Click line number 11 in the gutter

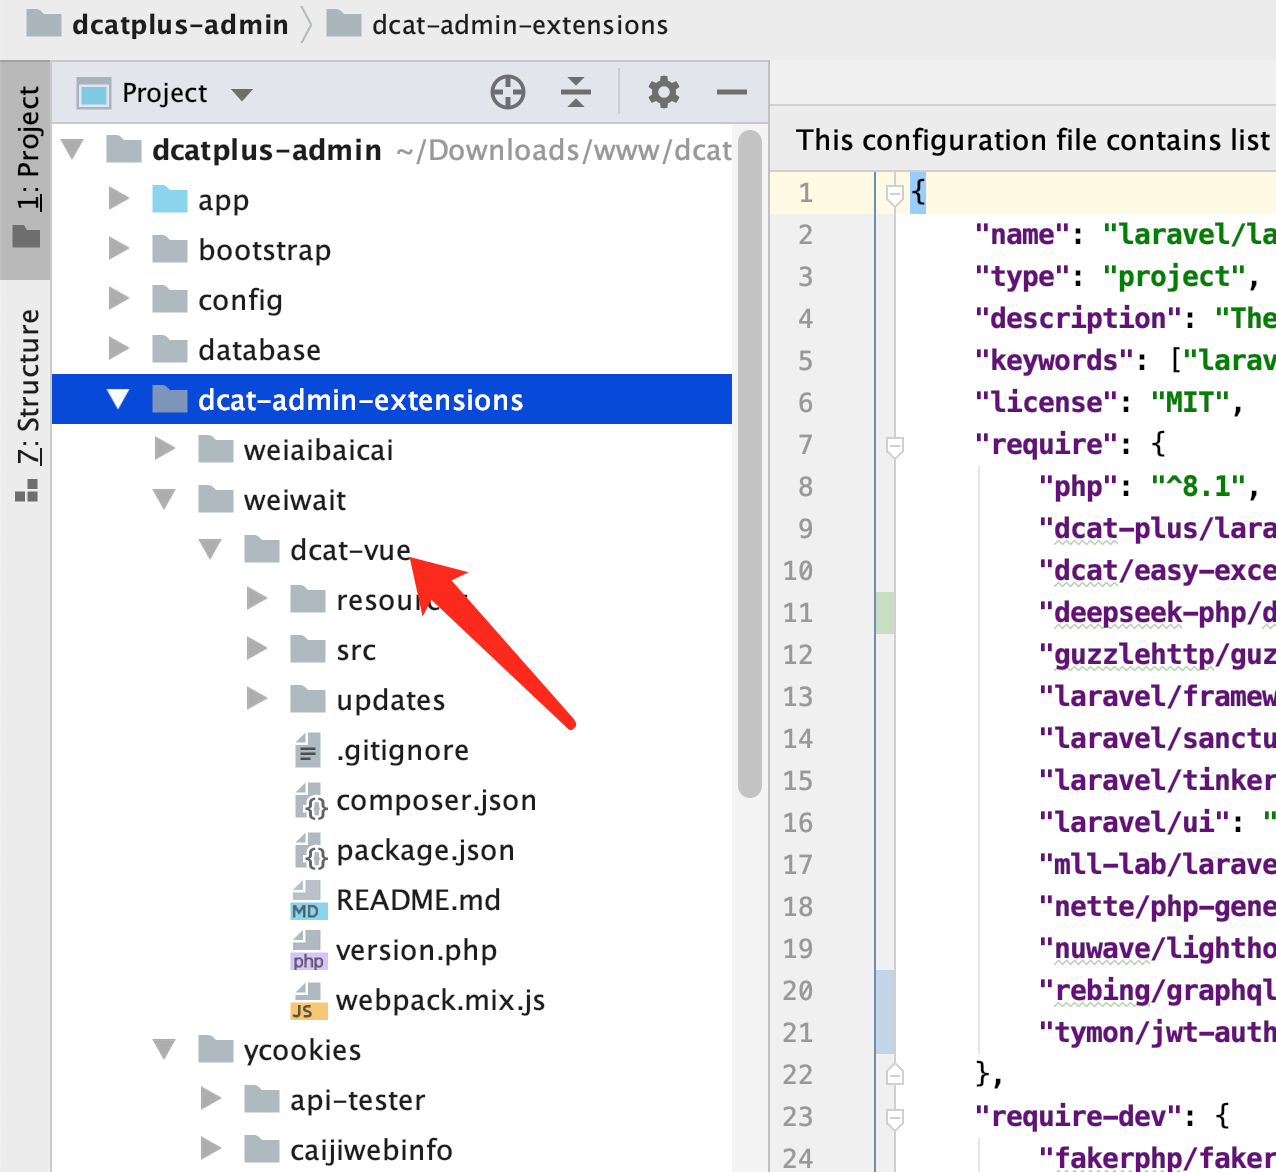pos(798,612)
